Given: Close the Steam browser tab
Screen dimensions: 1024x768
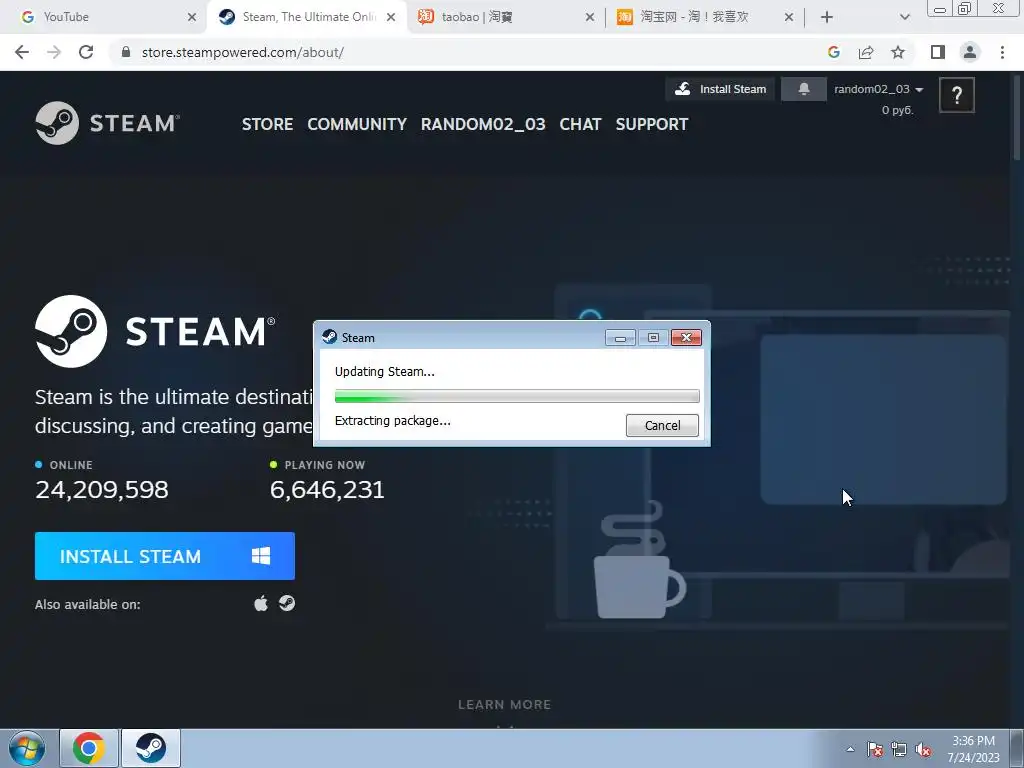Looking at the screenshot, I should [x=391, y=17].
